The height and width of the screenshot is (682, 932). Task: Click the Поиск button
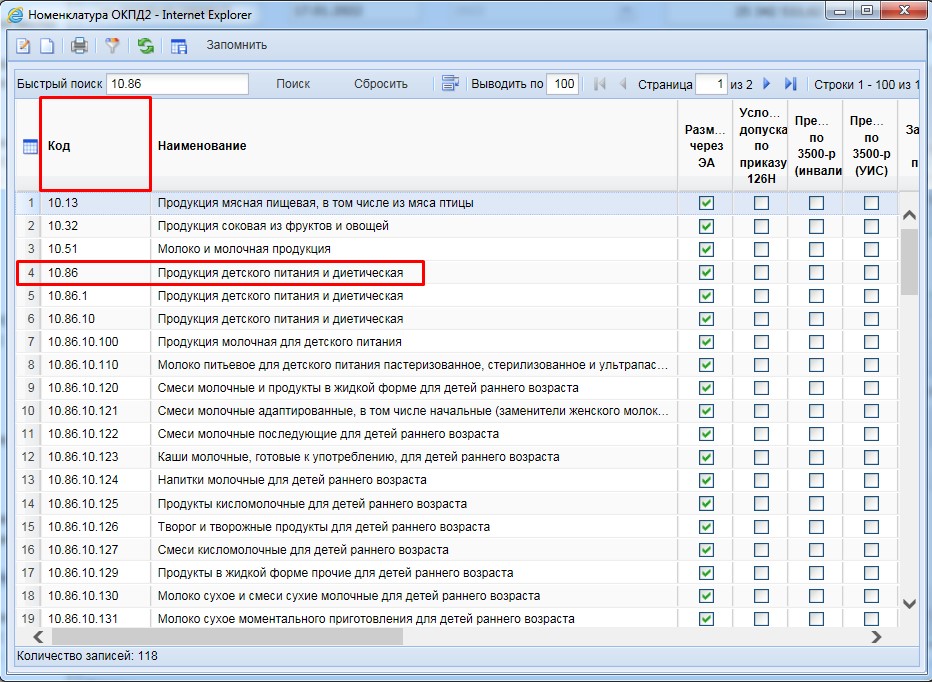pos(293,84)
